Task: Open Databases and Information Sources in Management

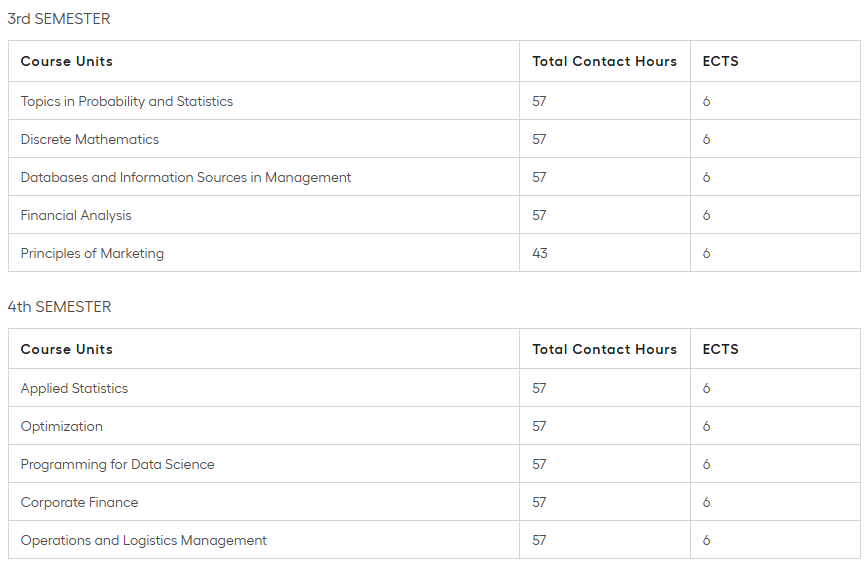Action: coord(186,177)
